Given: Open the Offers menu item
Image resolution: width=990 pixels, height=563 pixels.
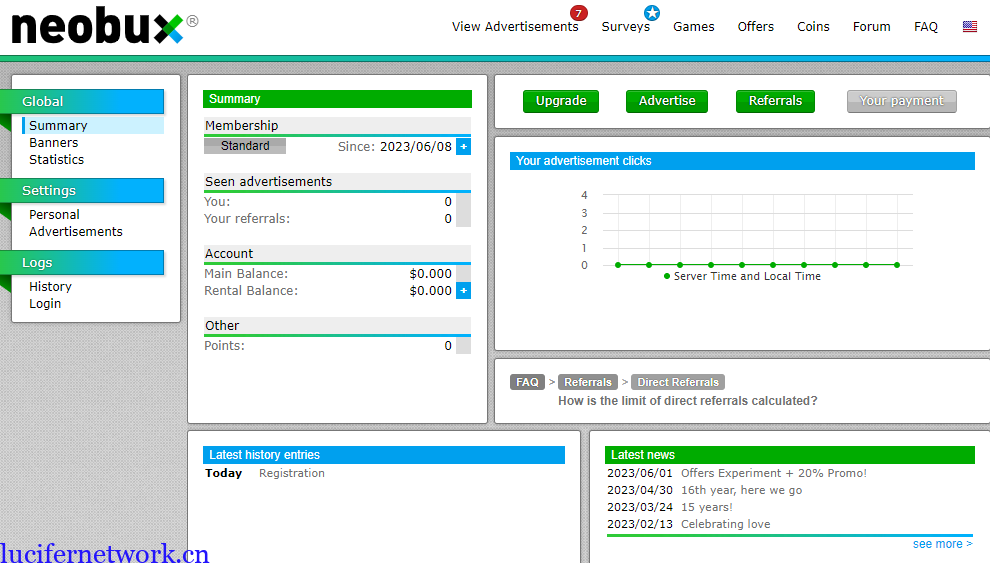Looking at the screenshot, I should tap(755, 27).
